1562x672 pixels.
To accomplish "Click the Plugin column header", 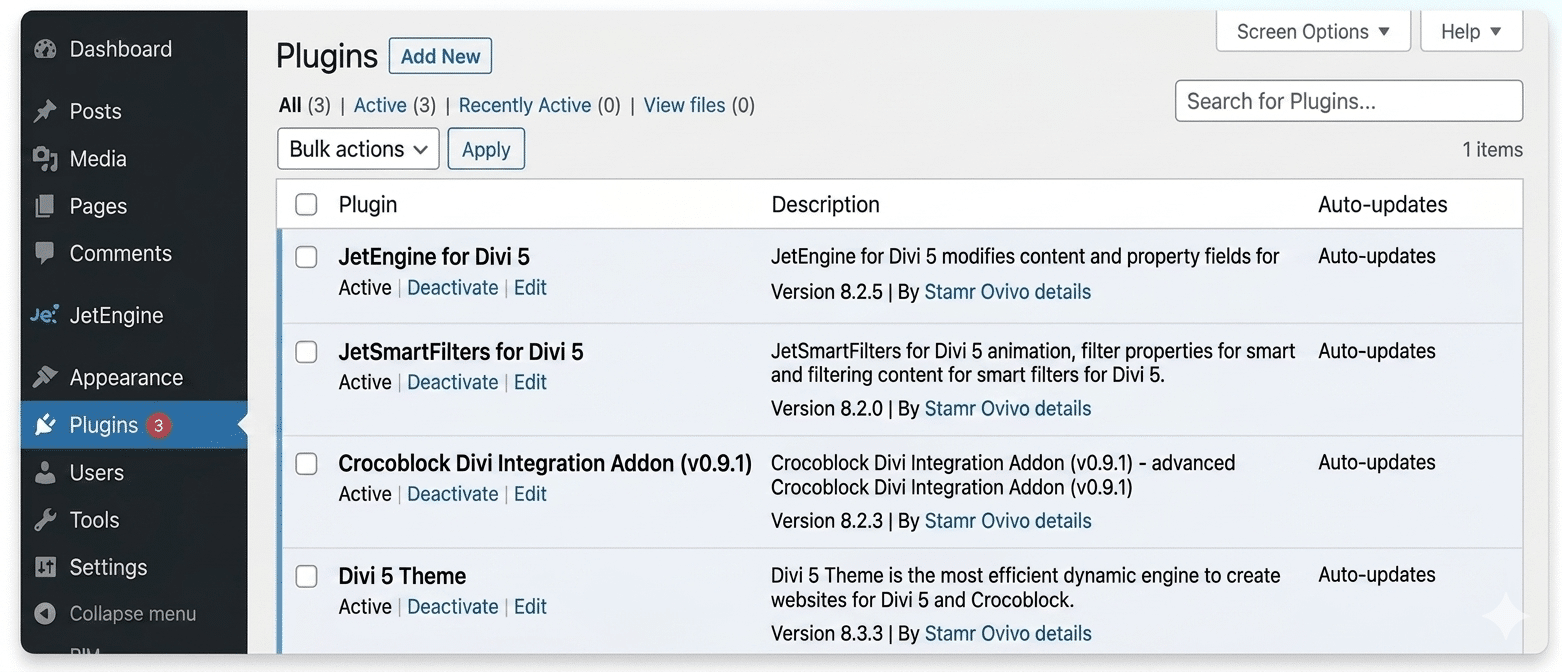I will [x=368, y=204].
